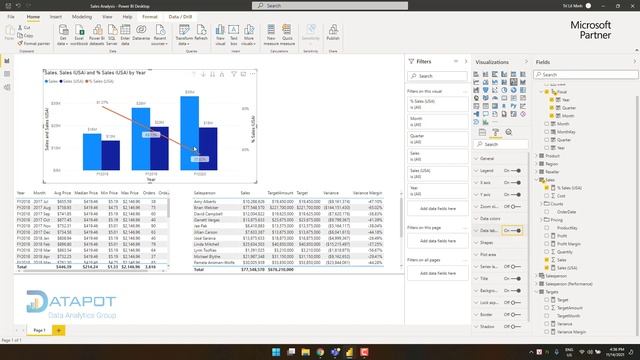Expand the Salesperson (Performance) table
The image size is (640, 360).
coord(536,284)
